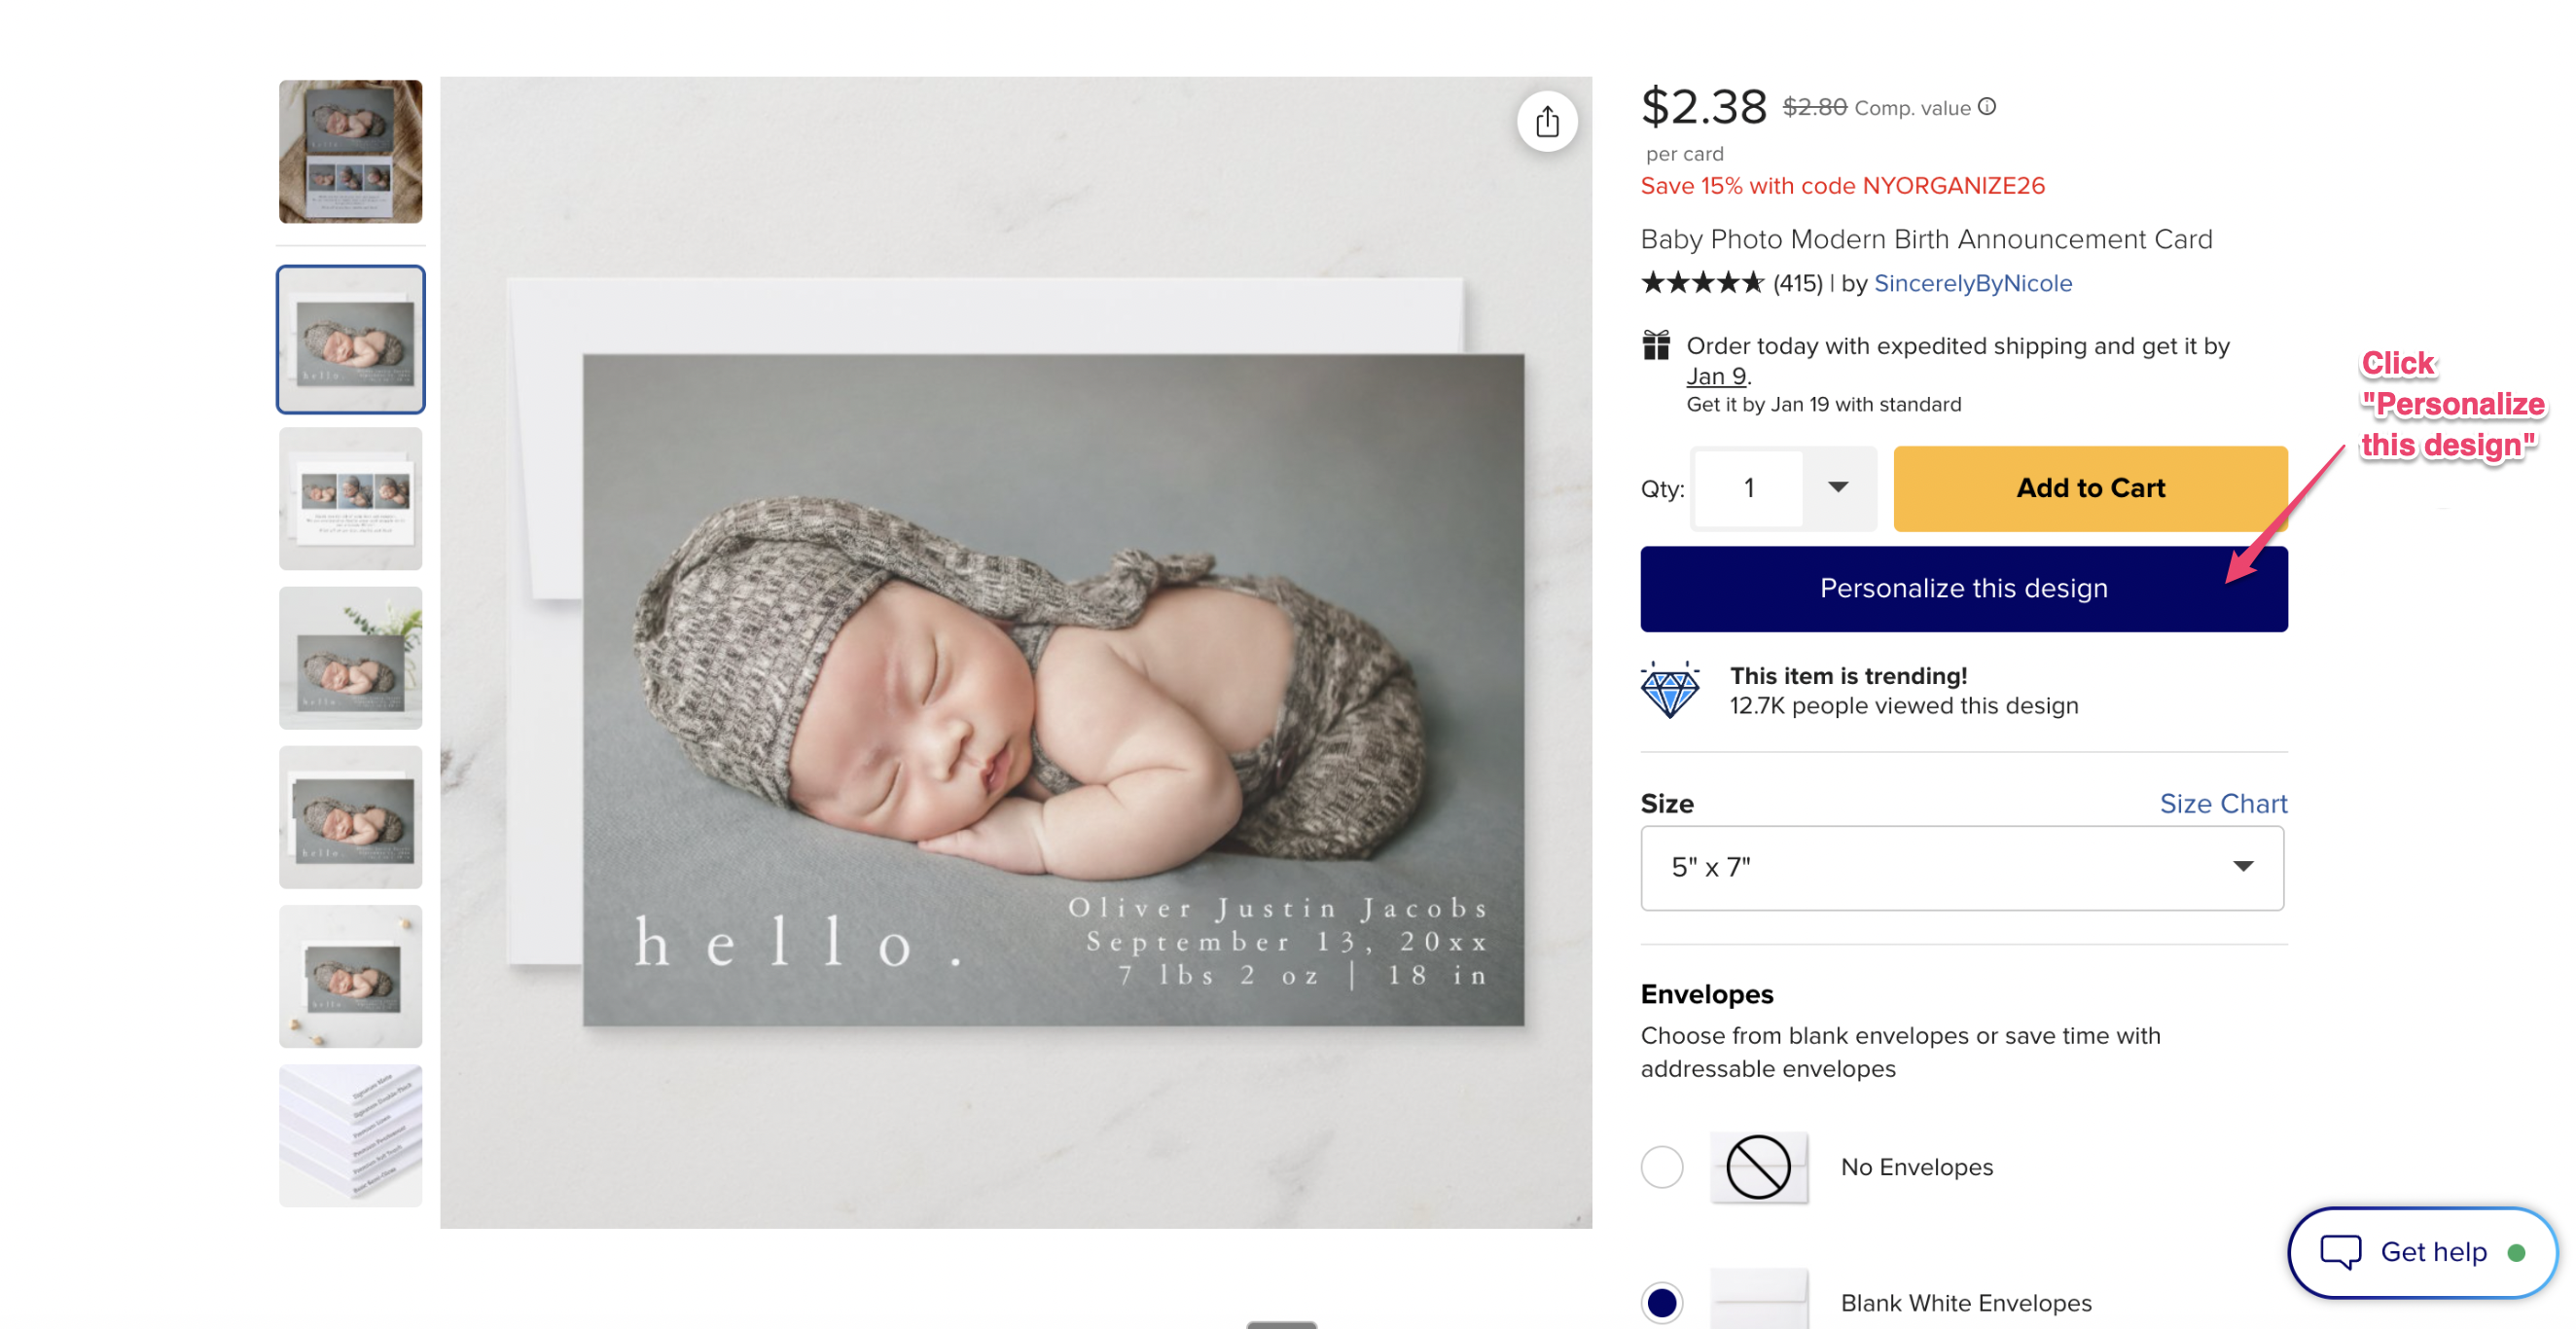Select the paper types stack thumbnail
This screenshot has height=1329, width=2576.
(x=350, y=1134)
